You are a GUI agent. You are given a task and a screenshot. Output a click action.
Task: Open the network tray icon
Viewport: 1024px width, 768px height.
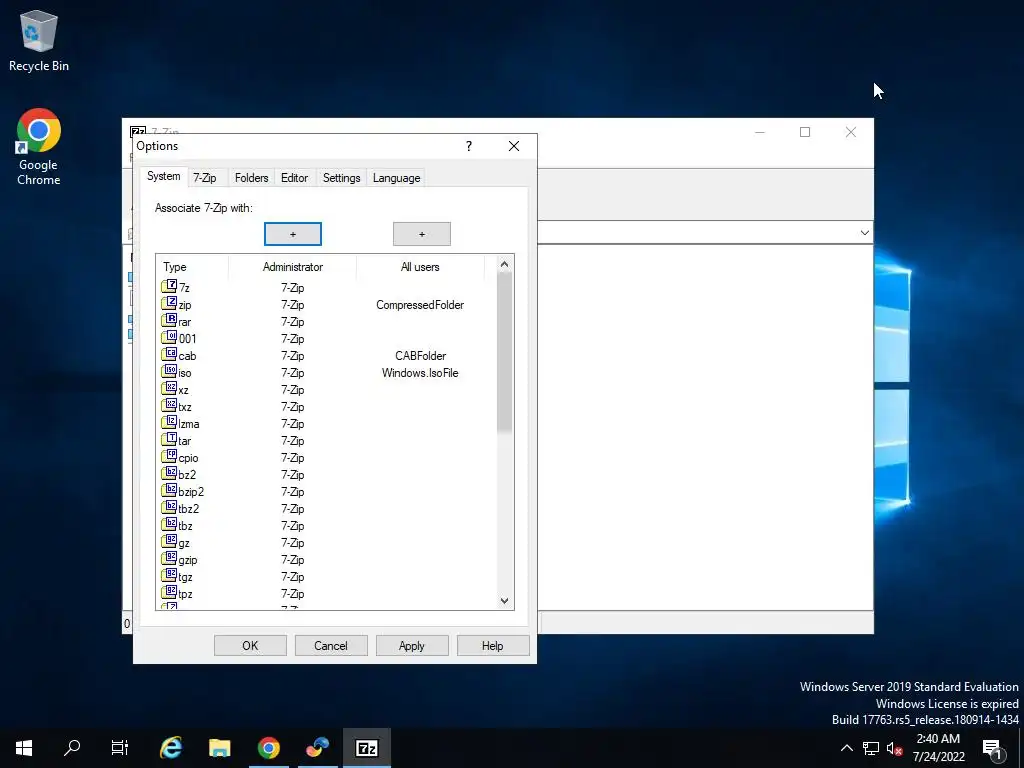871,748
